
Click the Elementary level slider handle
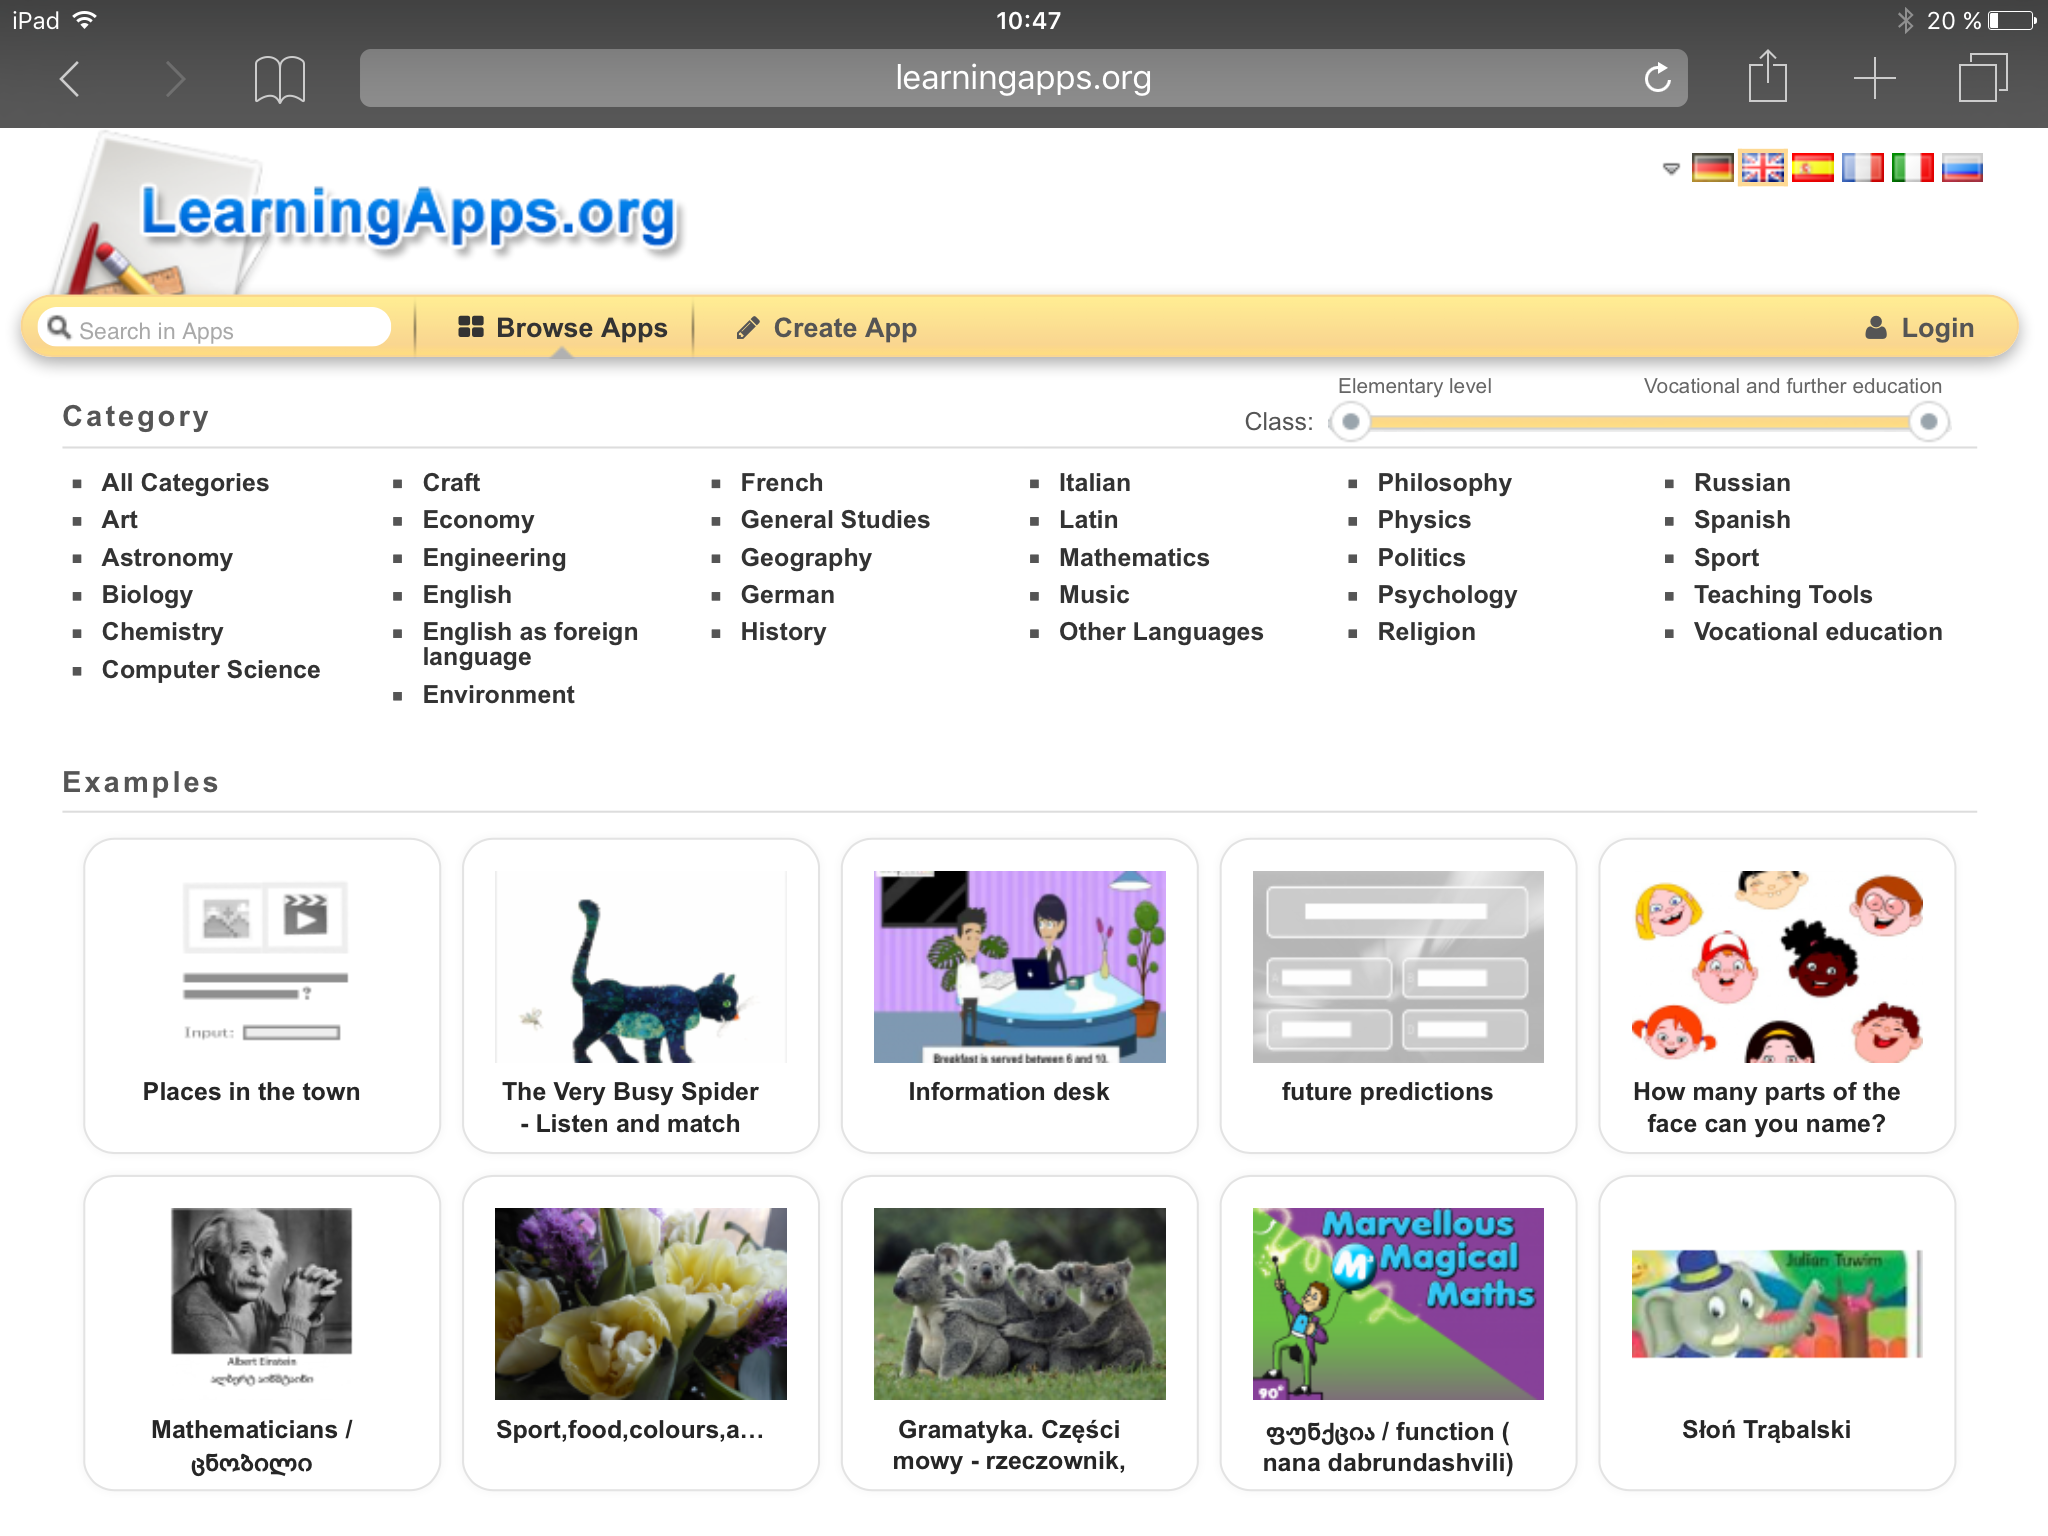click(1350, 421)
